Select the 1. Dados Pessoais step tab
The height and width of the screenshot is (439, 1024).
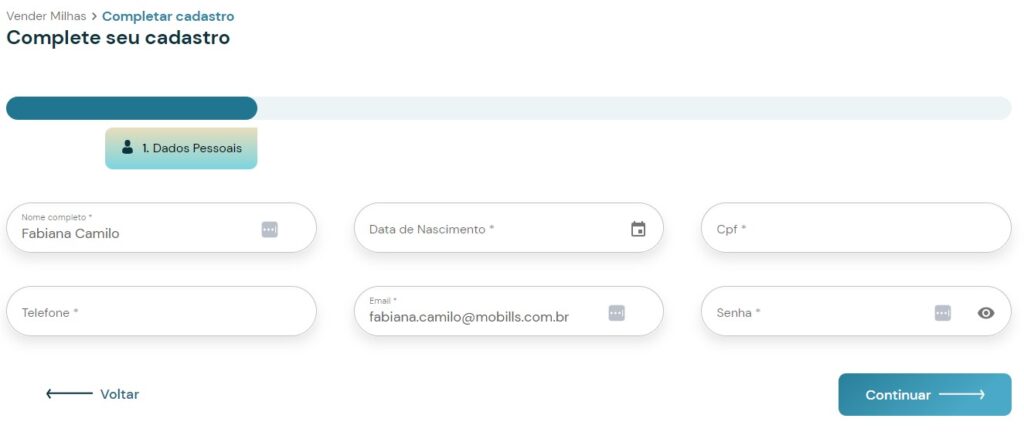pyautogui.click(x=181, y=148)
